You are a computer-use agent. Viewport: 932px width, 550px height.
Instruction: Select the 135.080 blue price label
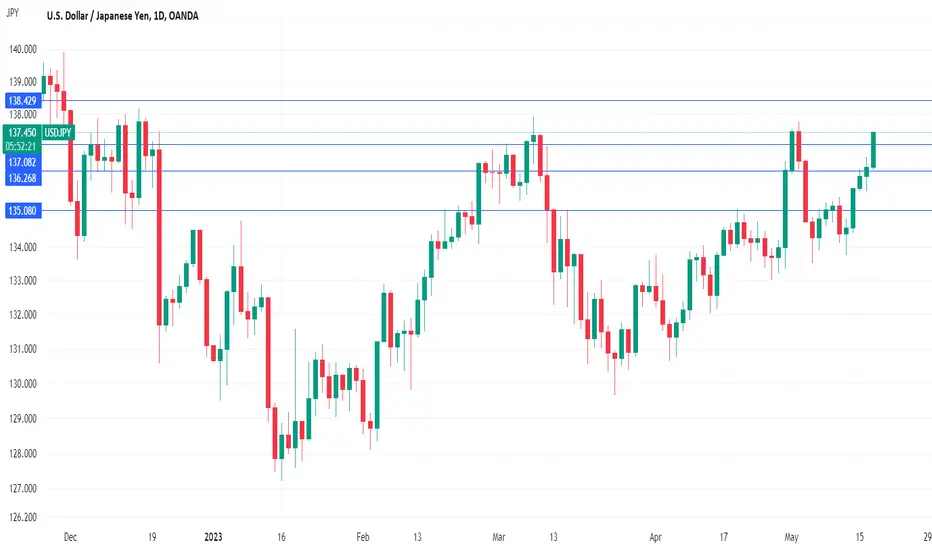point(23,210)
